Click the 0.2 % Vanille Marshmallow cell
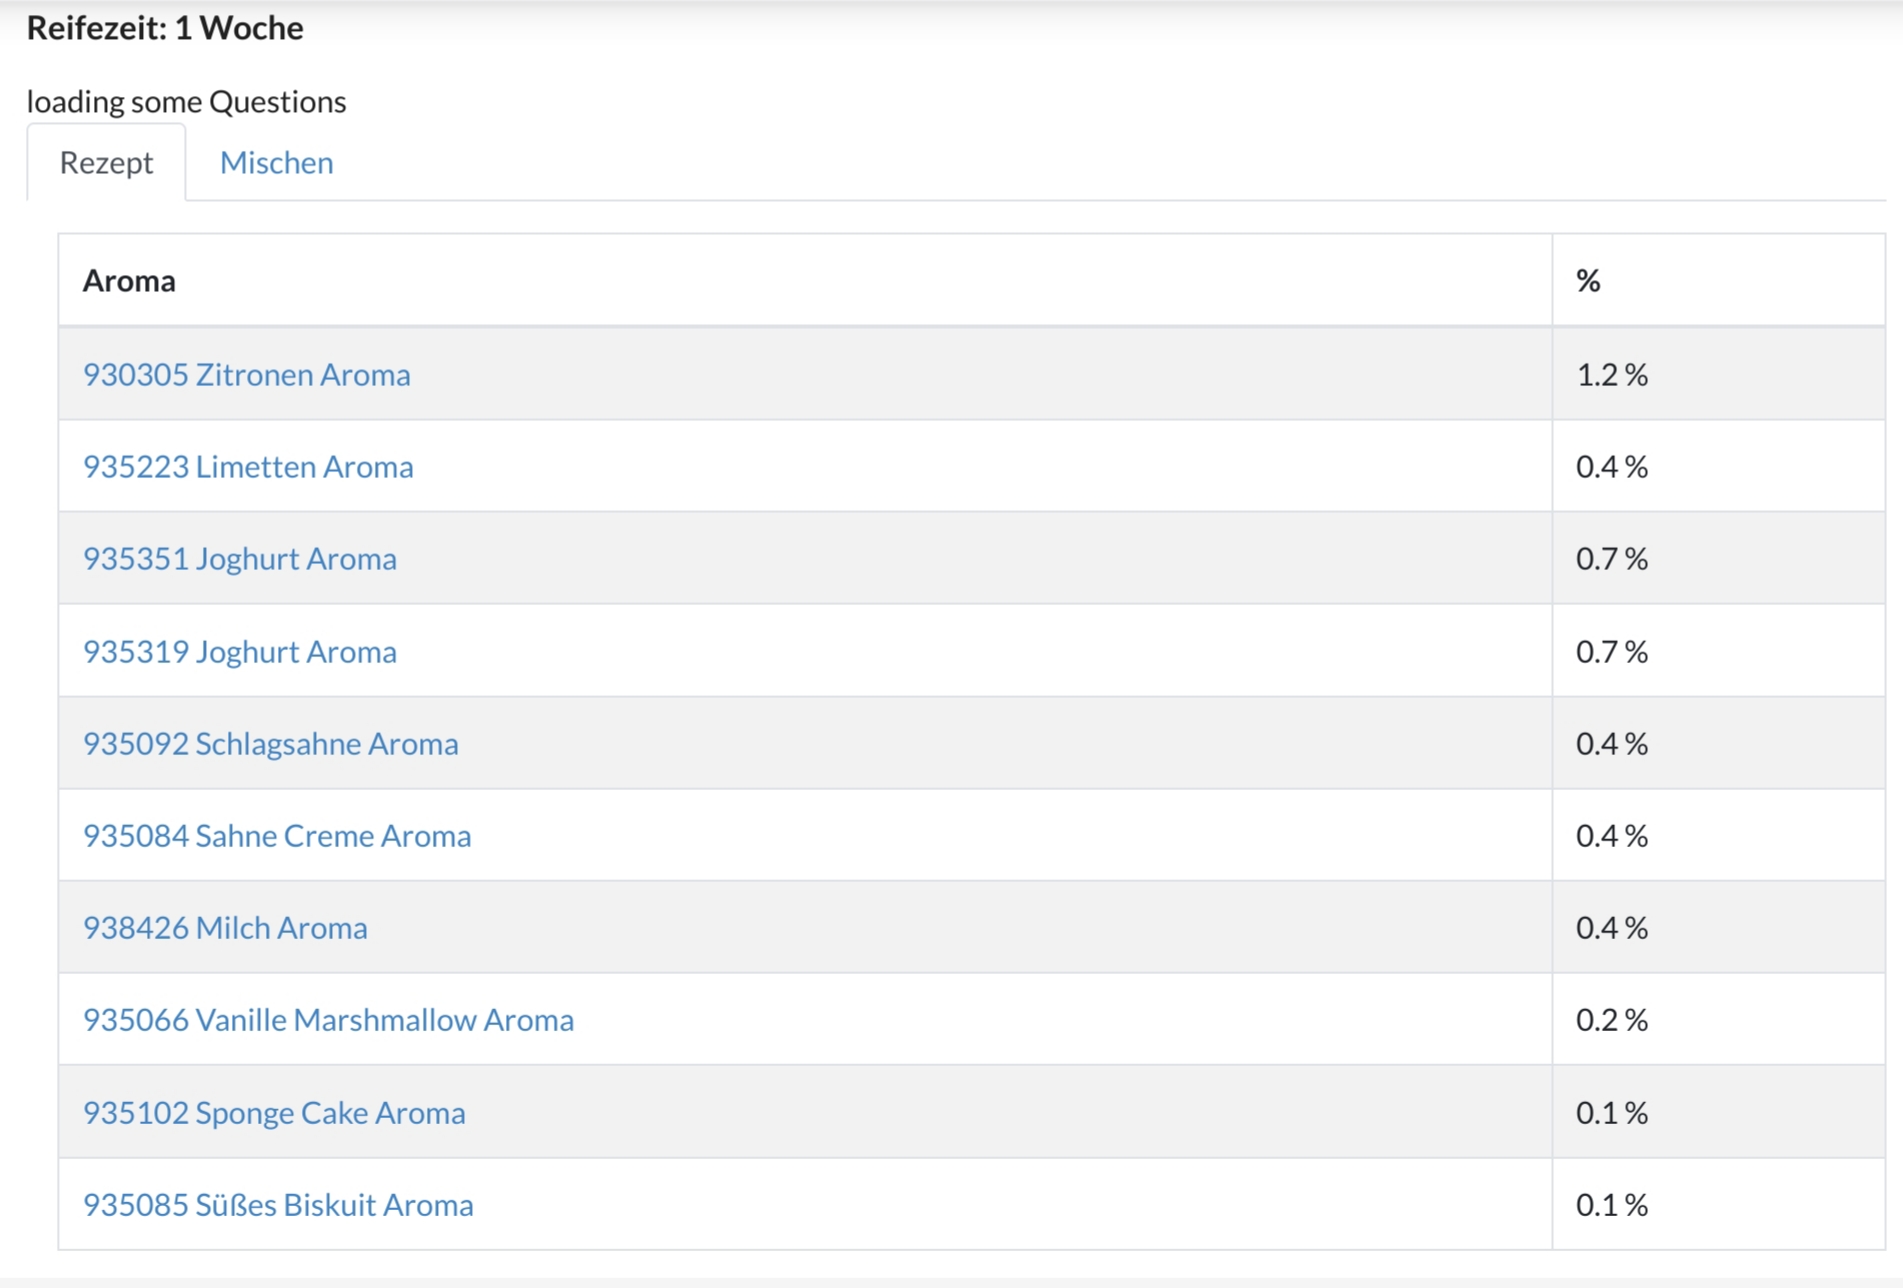The height and width of the screenshot is (1288, 1903). click(x=1611, y=1019)
